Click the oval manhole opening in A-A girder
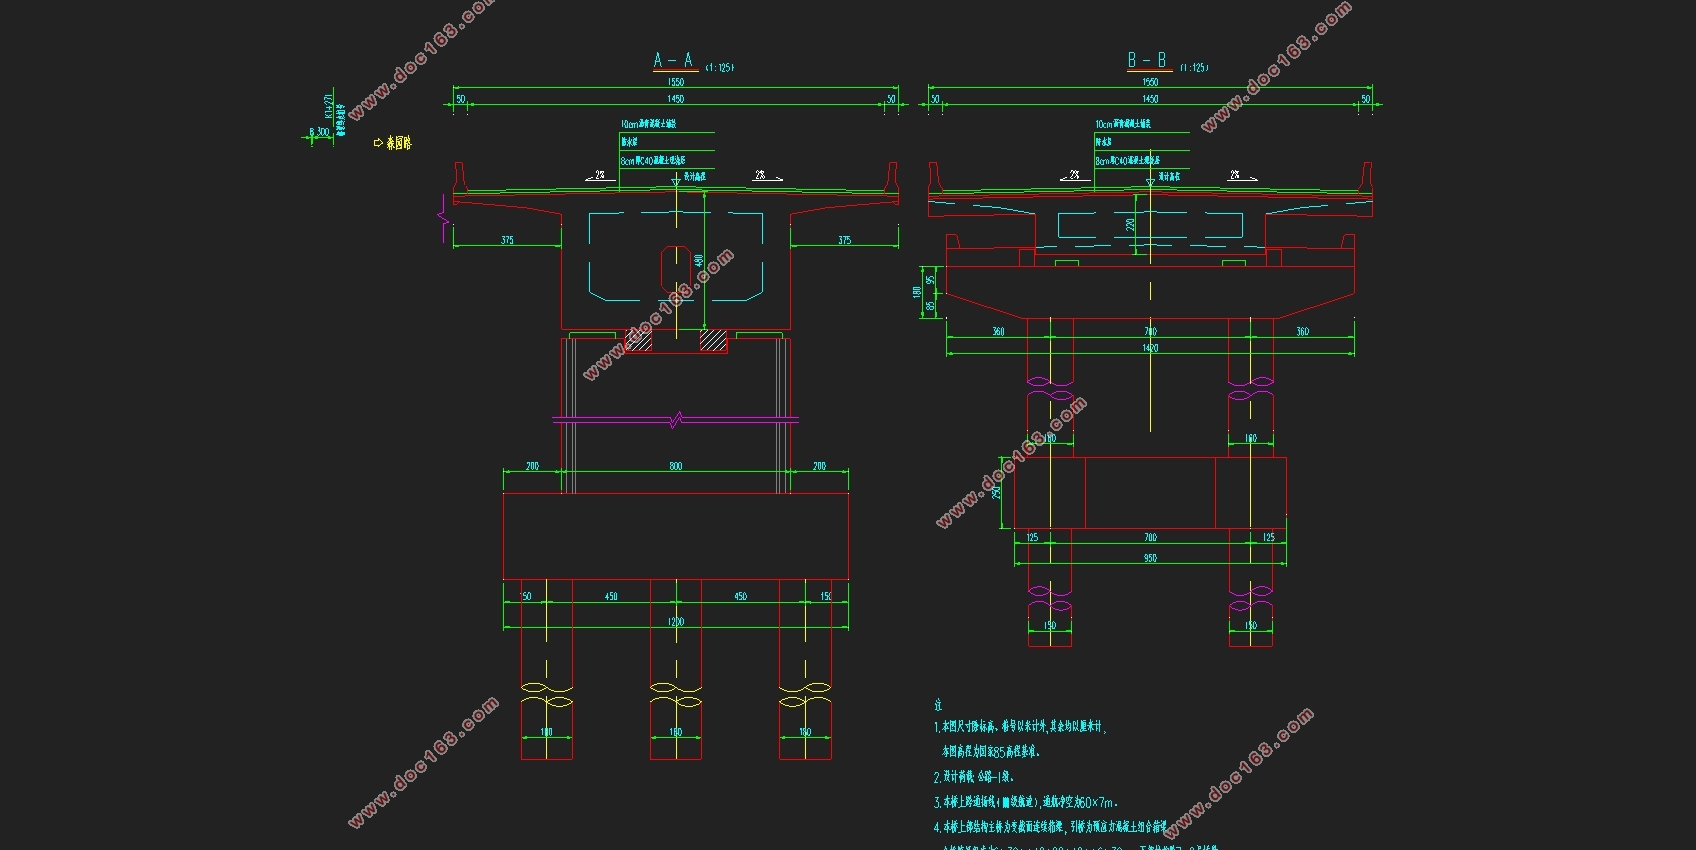The width and height of the screenshot is (1696, 850). [676, 270]
